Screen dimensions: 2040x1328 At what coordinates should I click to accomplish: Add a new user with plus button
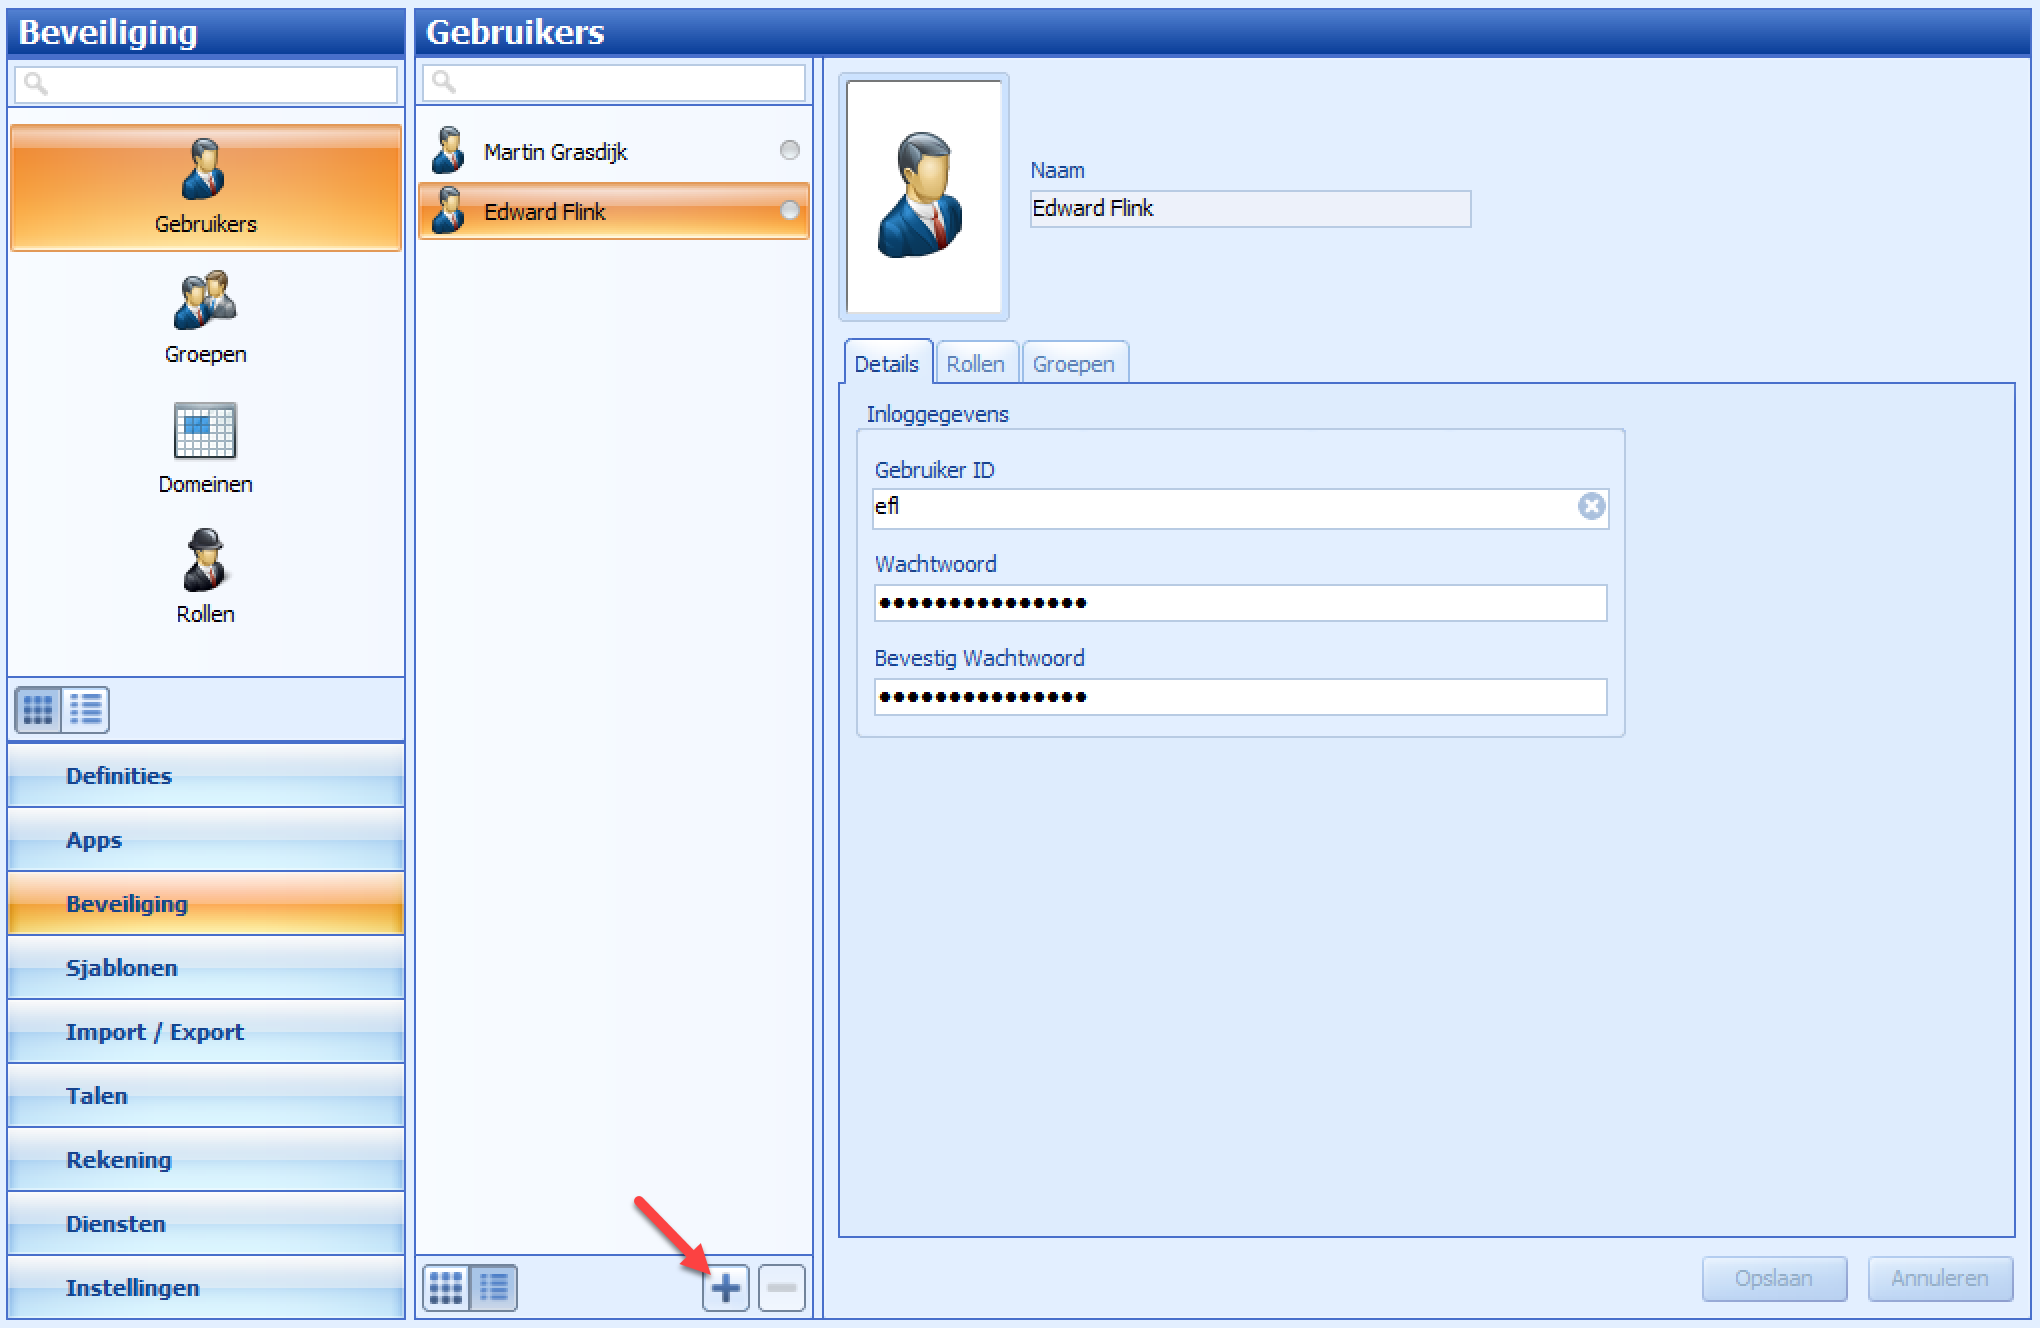tap(726, 1288)
